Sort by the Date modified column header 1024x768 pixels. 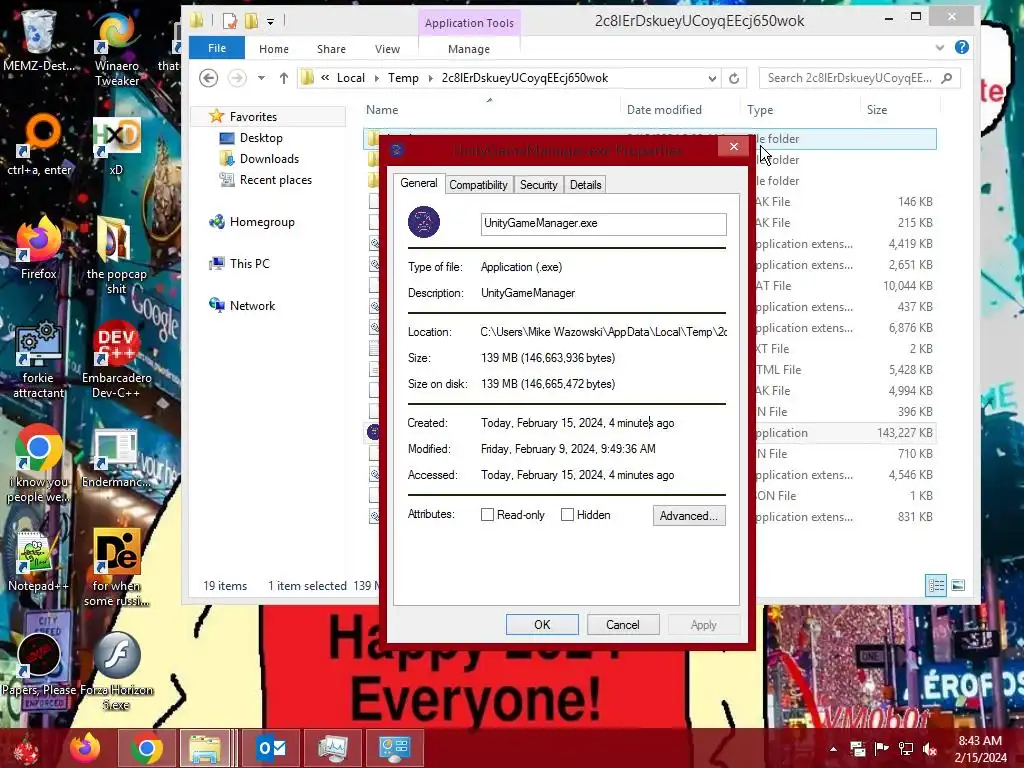(x=664, y=110)
